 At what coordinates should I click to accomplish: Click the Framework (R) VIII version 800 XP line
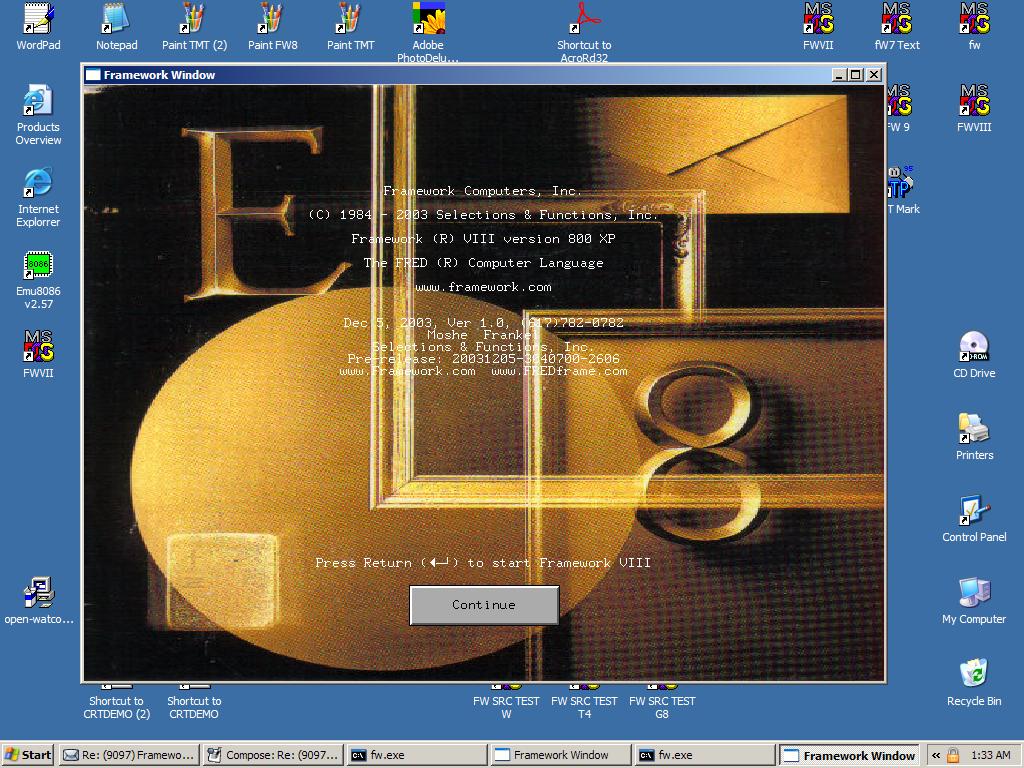click(483, 238)
